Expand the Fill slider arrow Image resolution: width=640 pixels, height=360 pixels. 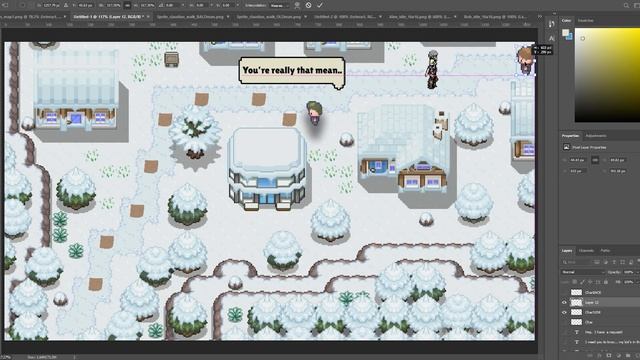click(638, 282)
